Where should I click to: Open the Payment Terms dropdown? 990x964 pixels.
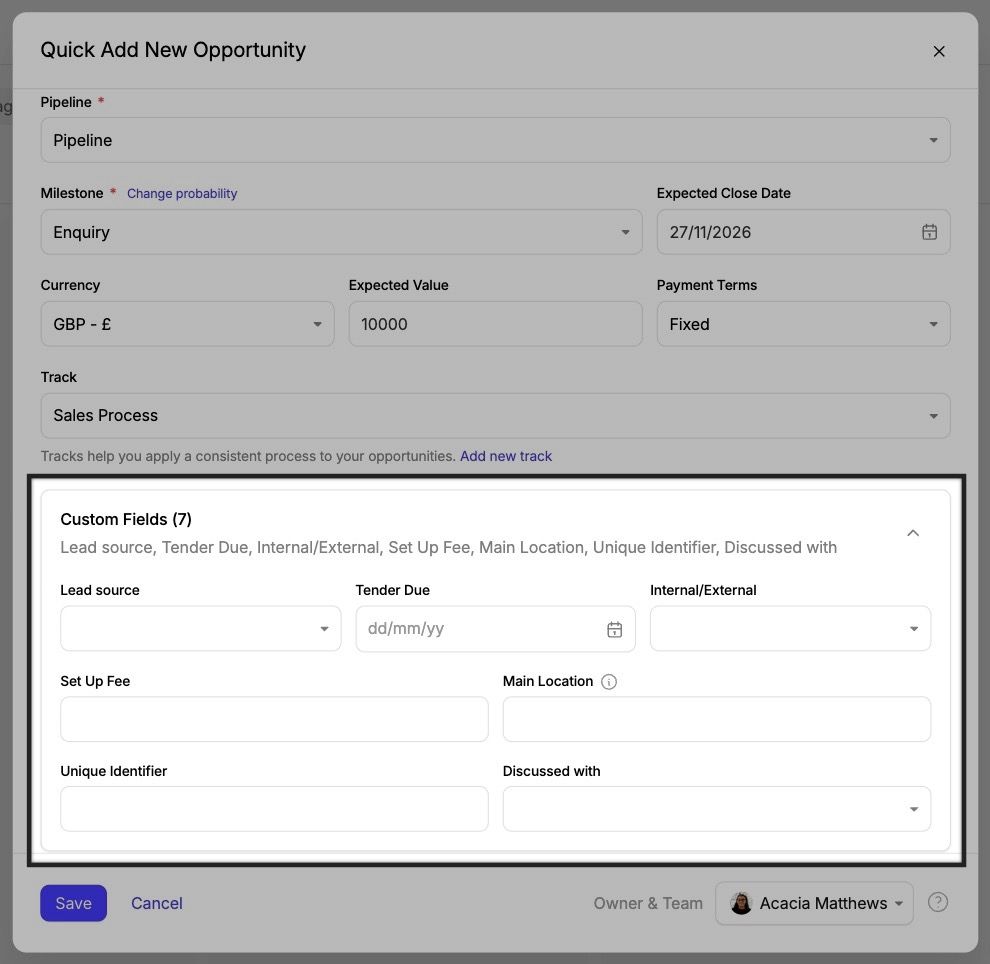[x=803, y=324]
